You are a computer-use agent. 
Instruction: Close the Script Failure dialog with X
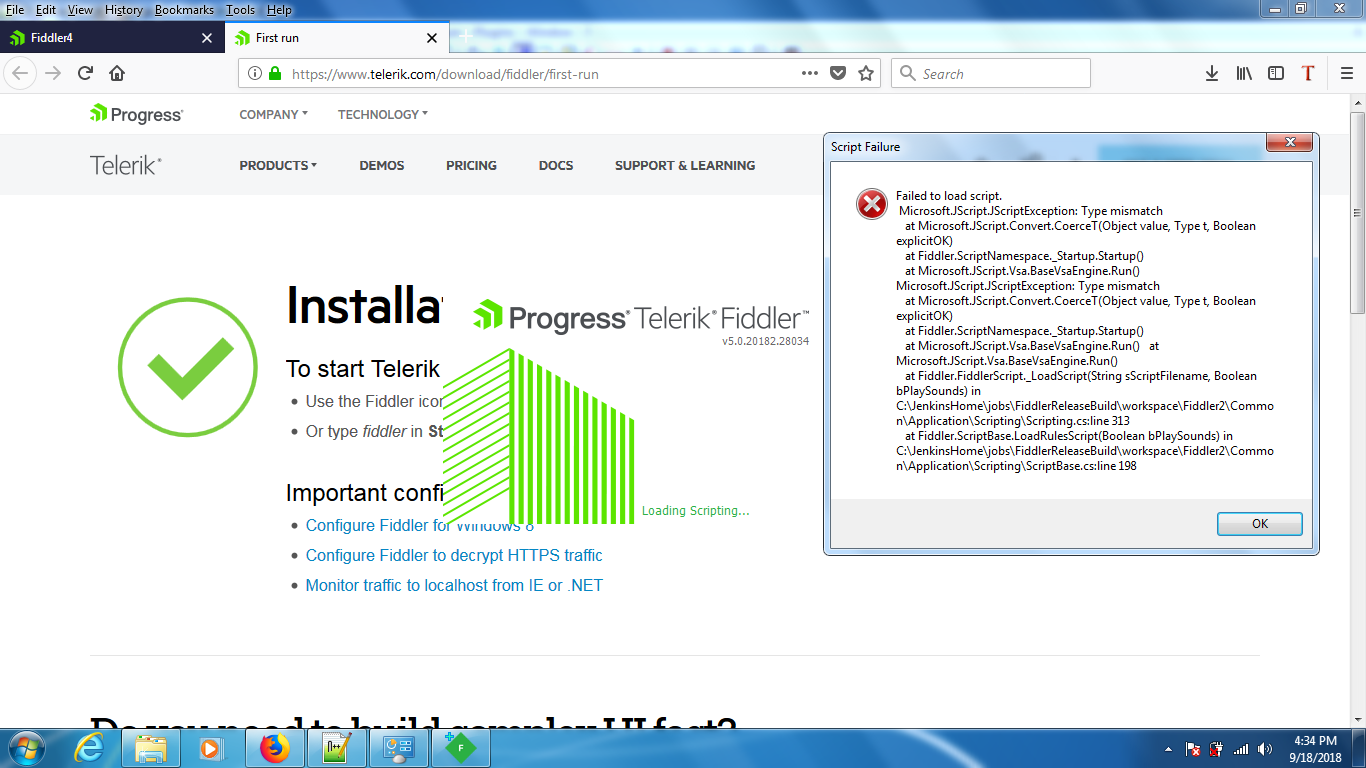point(1289,143)
